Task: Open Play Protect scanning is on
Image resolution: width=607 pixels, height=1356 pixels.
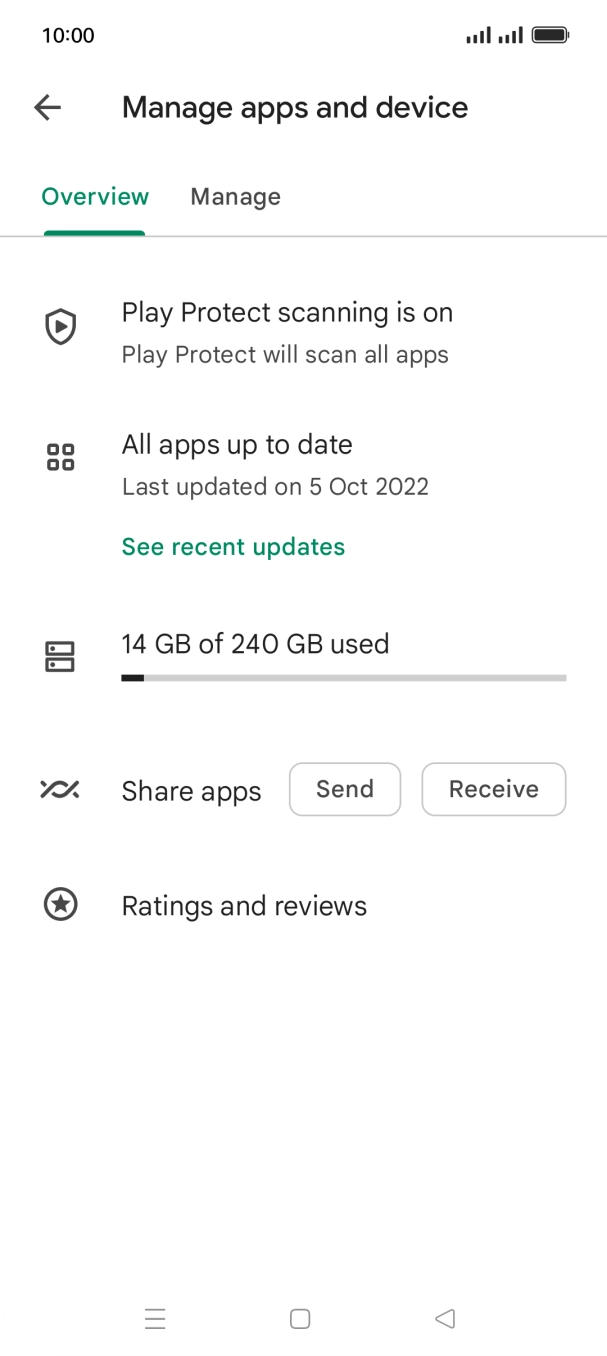Action: (x=287, y=313)
